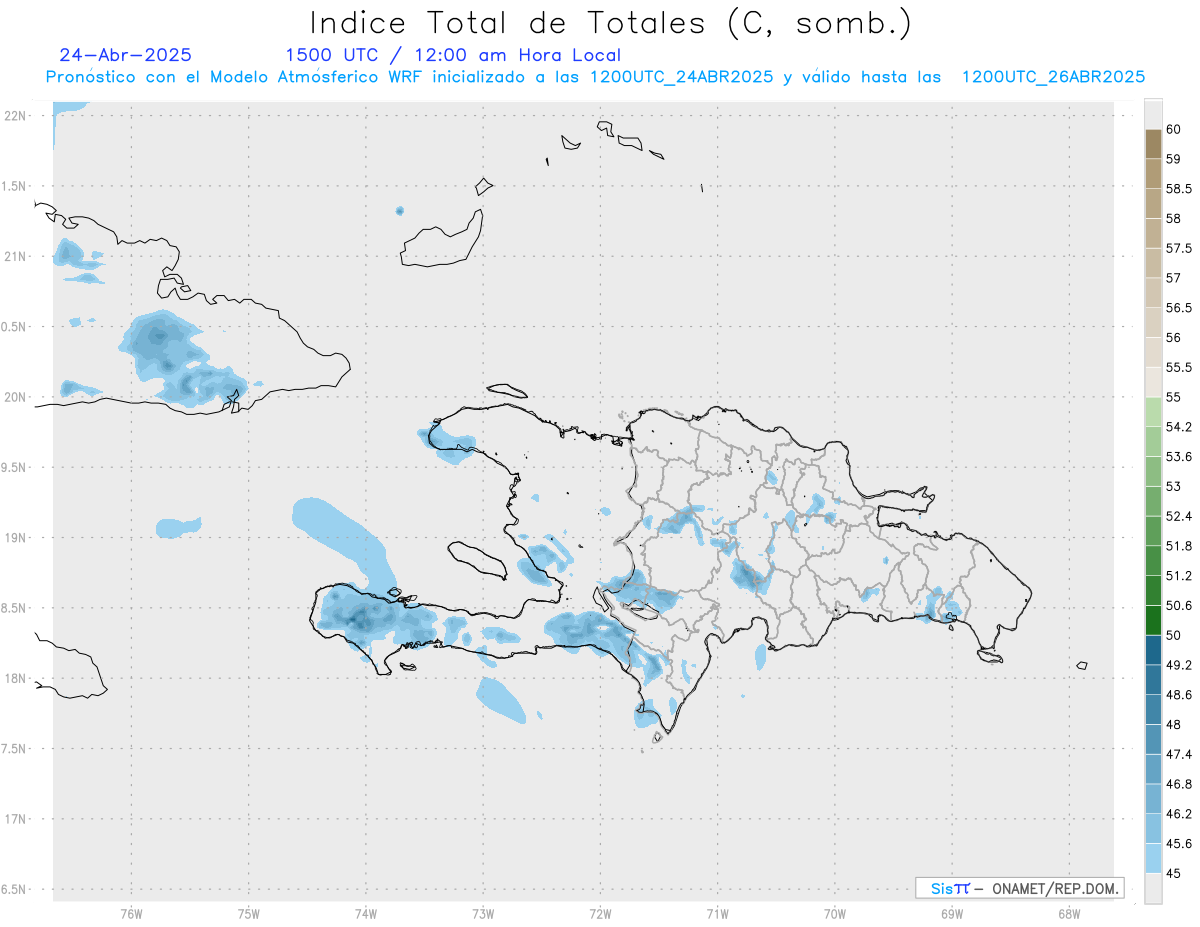
Task: Click the colorbar value '57'
Action: click(x=1174, y=278)
